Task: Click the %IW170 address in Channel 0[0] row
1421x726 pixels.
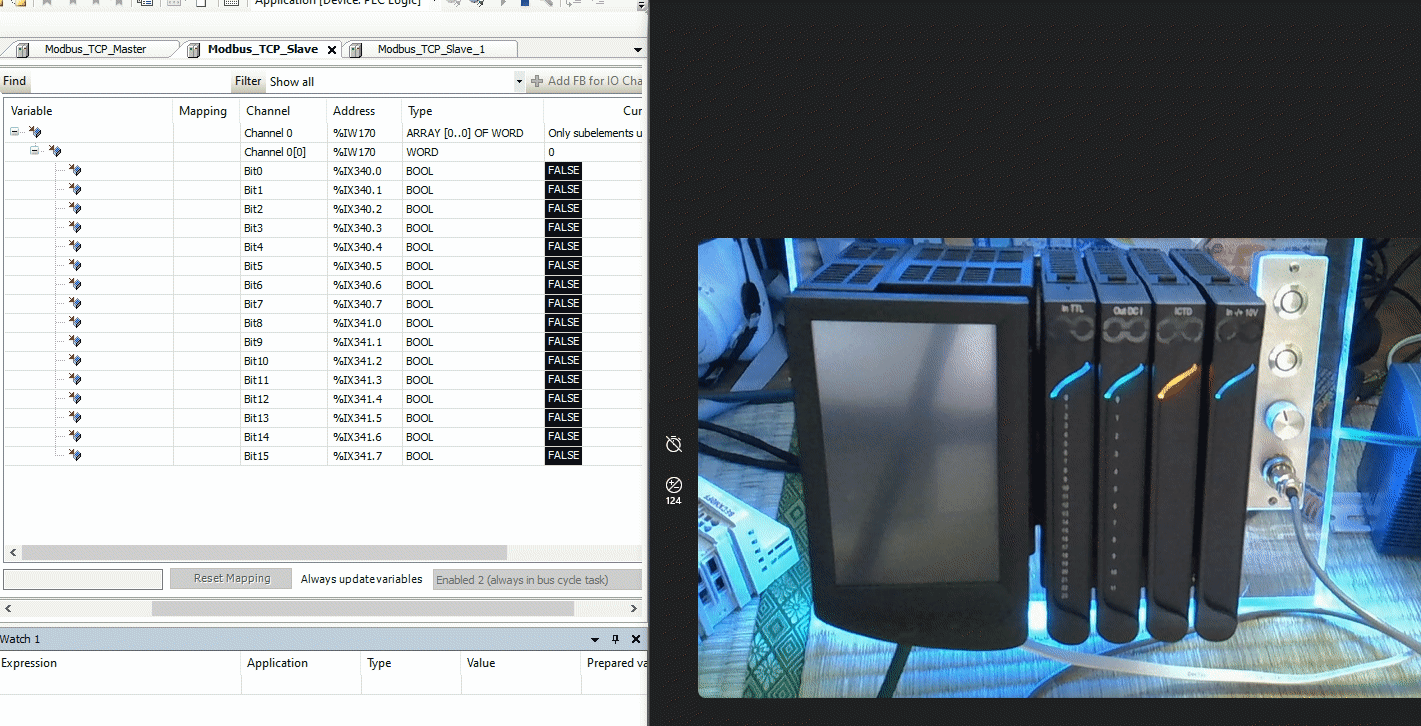Action: click(x=354, y=152)
